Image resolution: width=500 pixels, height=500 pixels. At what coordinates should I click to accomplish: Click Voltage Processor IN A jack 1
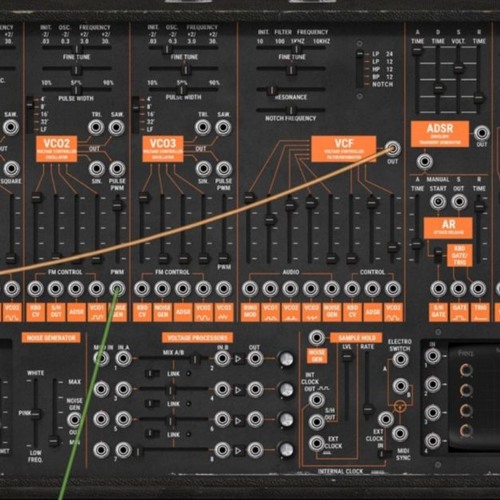point(123,359)
